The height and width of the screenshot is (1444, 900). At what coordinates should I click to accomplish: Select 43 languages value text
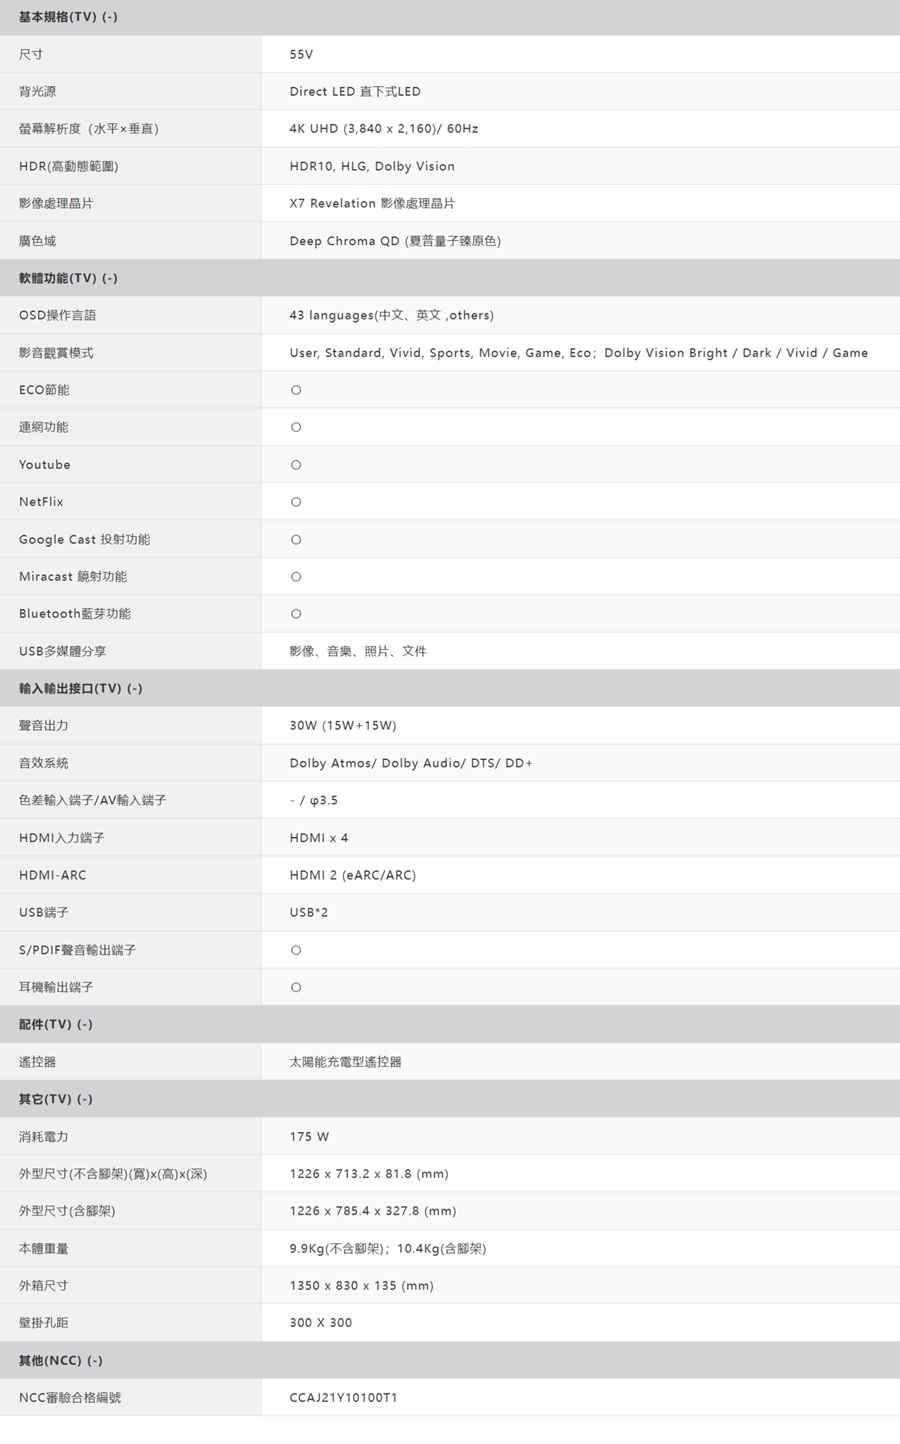(391, 315)
